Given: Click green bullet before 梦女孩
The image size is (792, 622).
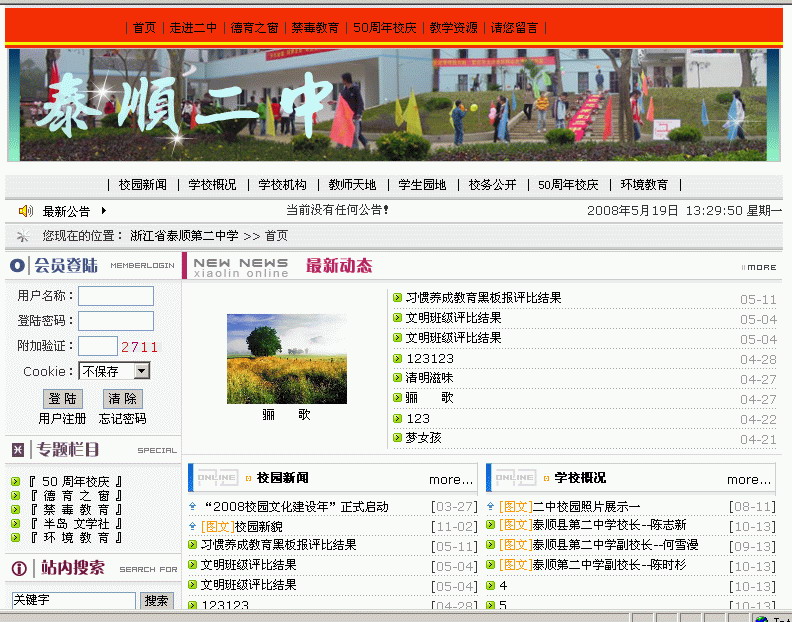Looking at the screenshot, I should click(x=398, y=438).
